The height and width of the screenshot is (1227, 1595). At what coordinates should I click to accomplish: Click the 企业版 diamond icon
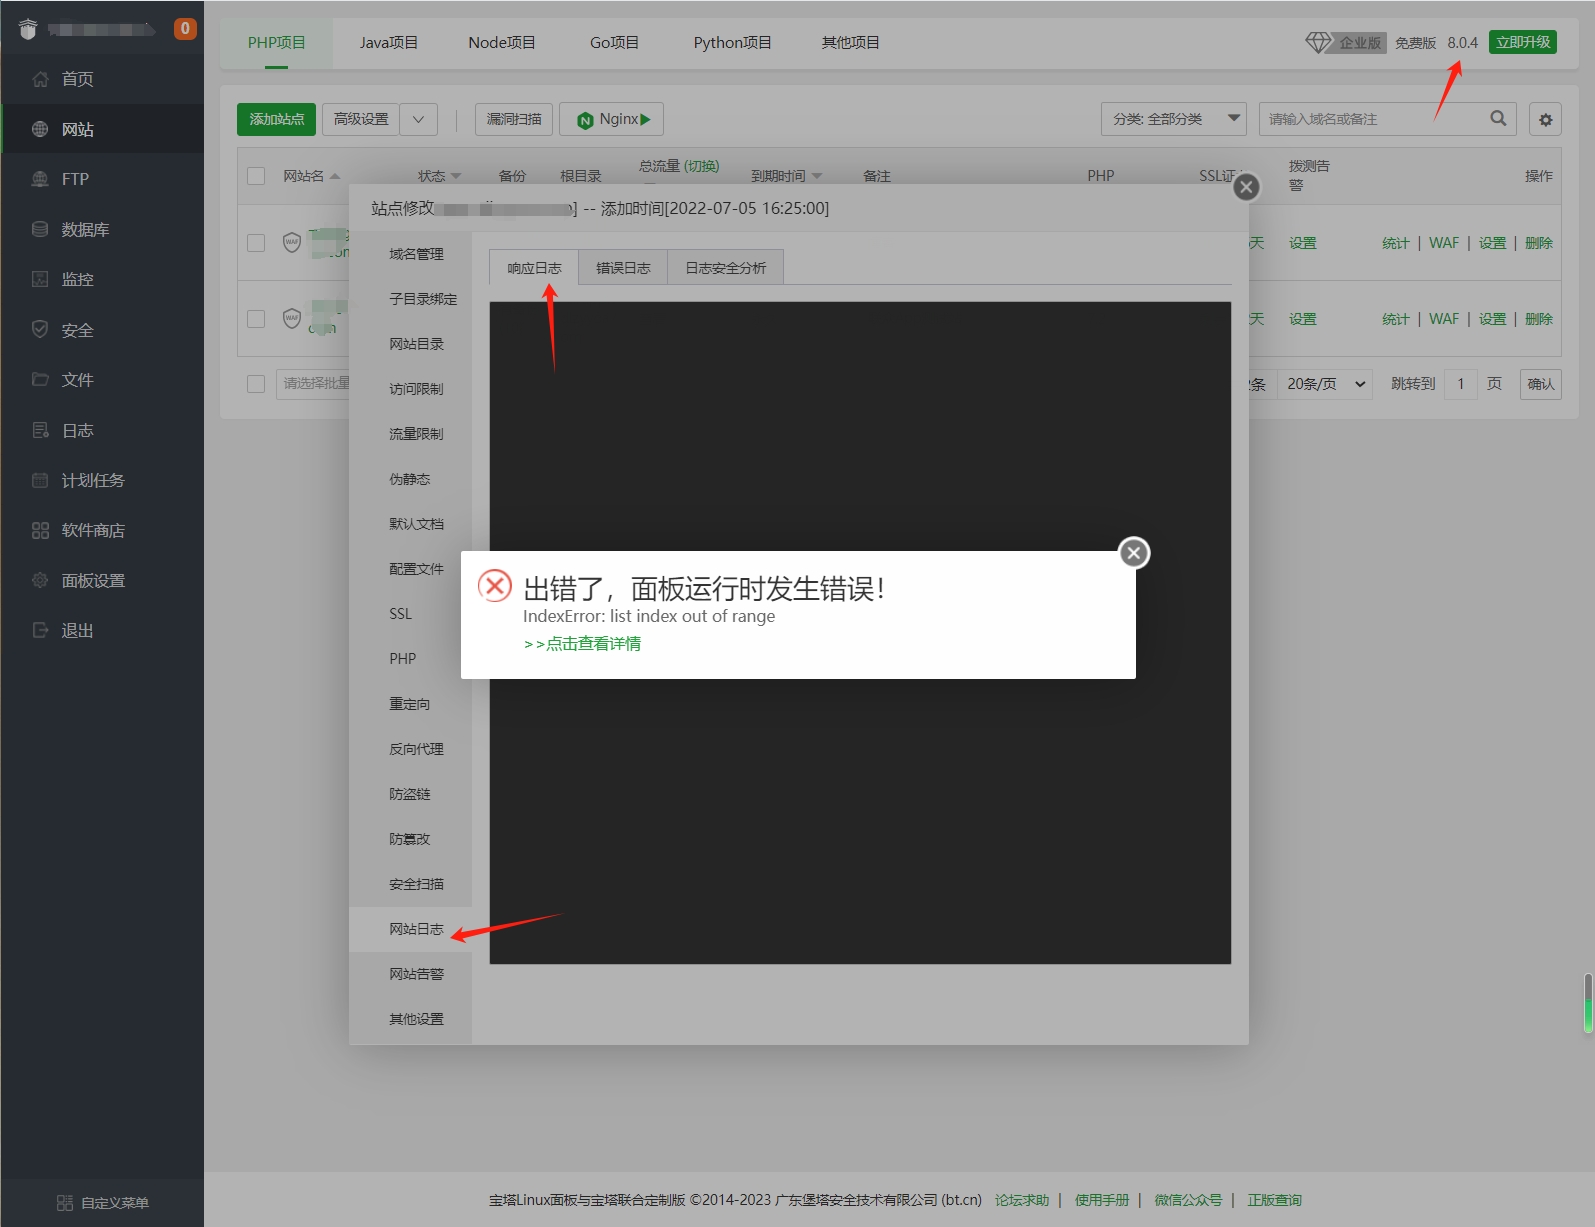1318,42
